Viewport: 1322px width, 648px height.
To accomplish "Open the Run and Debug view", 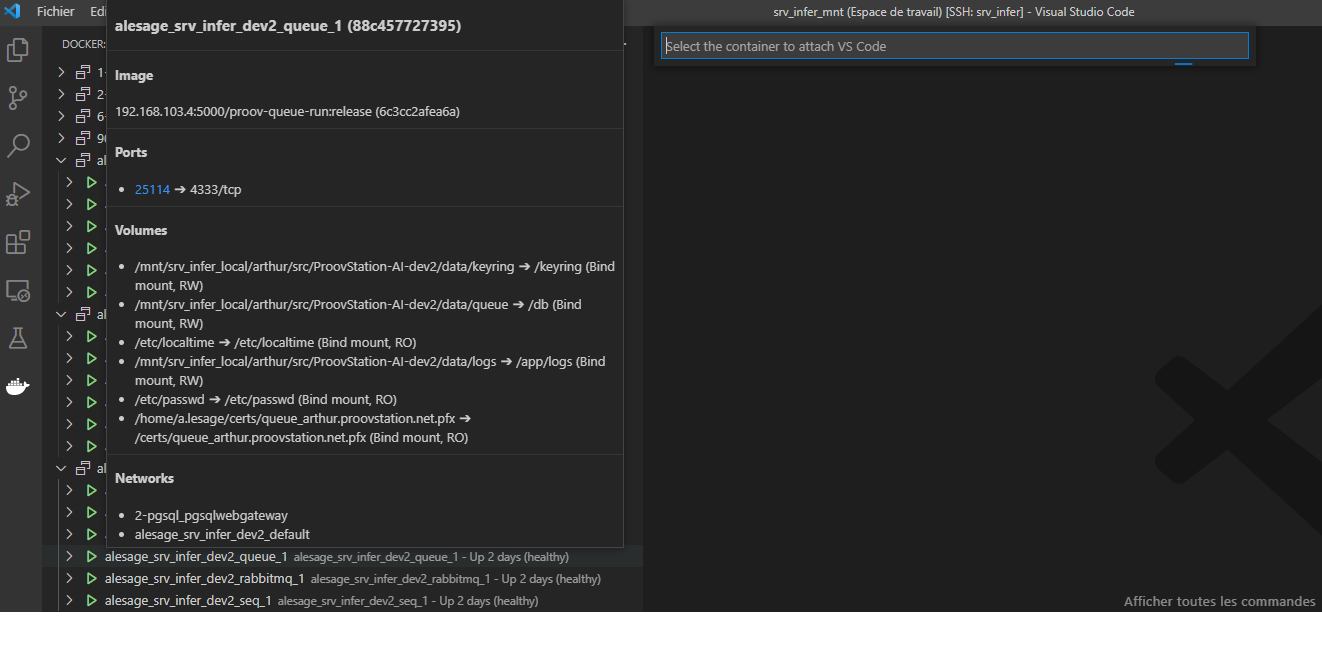I will (16, 194).
